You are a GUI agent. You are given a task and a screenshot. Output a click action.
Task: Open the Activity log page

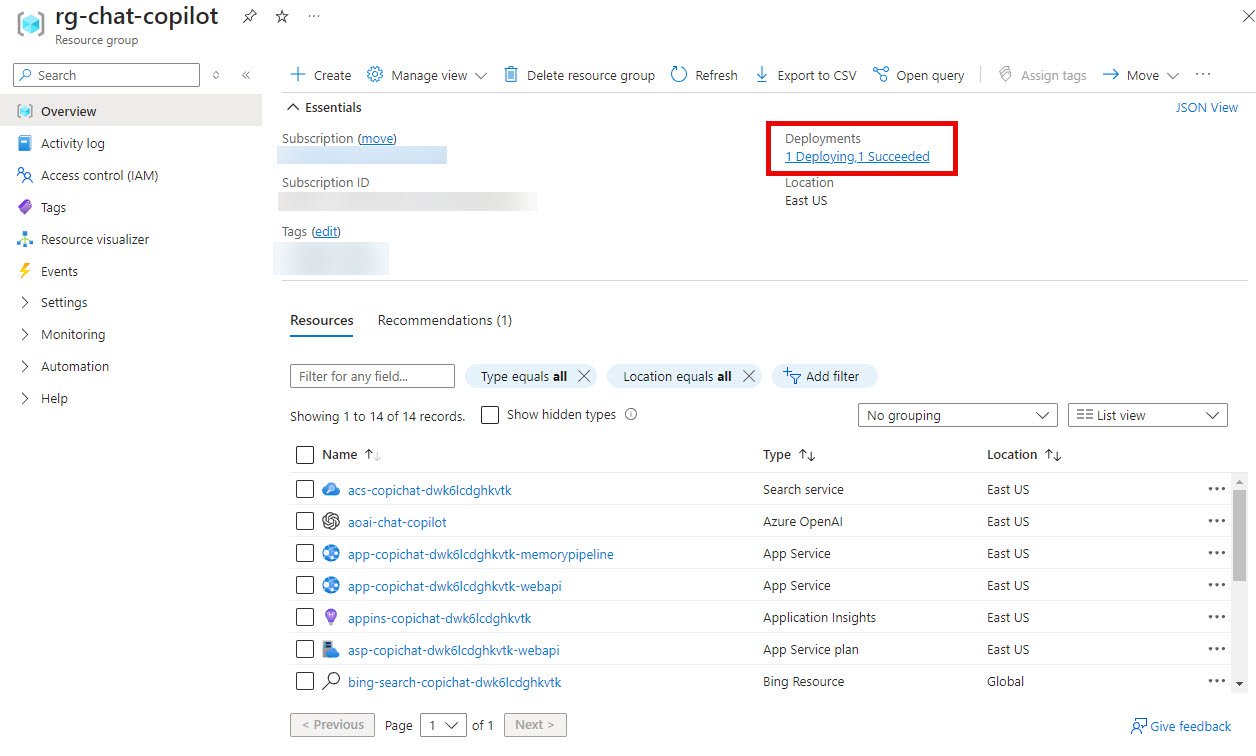point(72,143)
